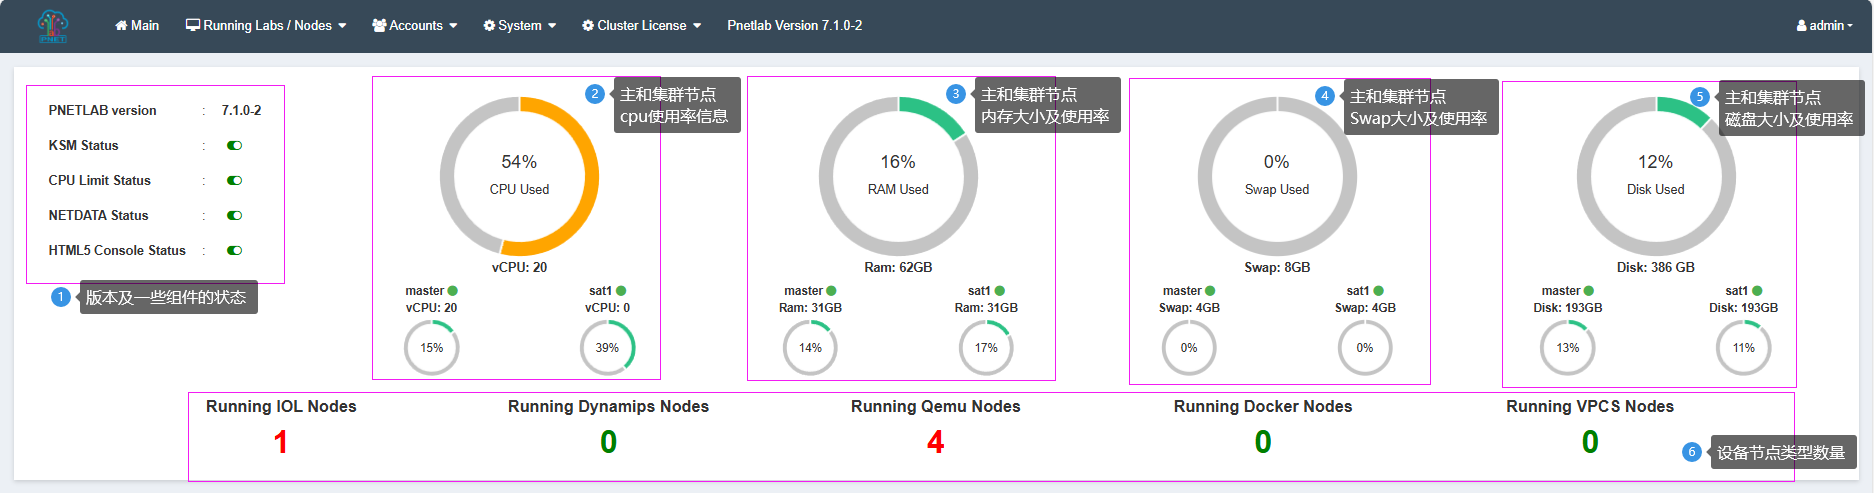Click the gear icon beside Cluster License

[x=588, y=26]
